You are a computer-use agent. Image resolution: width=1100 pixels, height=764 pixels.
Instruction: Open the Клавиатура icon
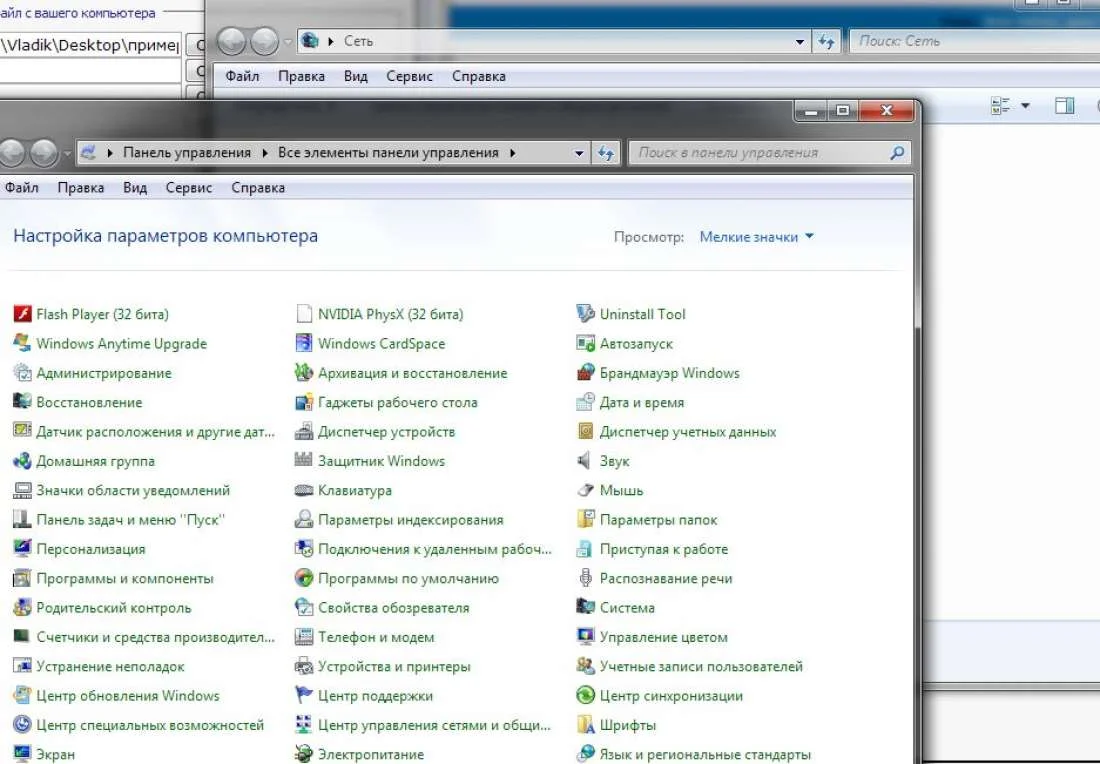coord(304,490)
